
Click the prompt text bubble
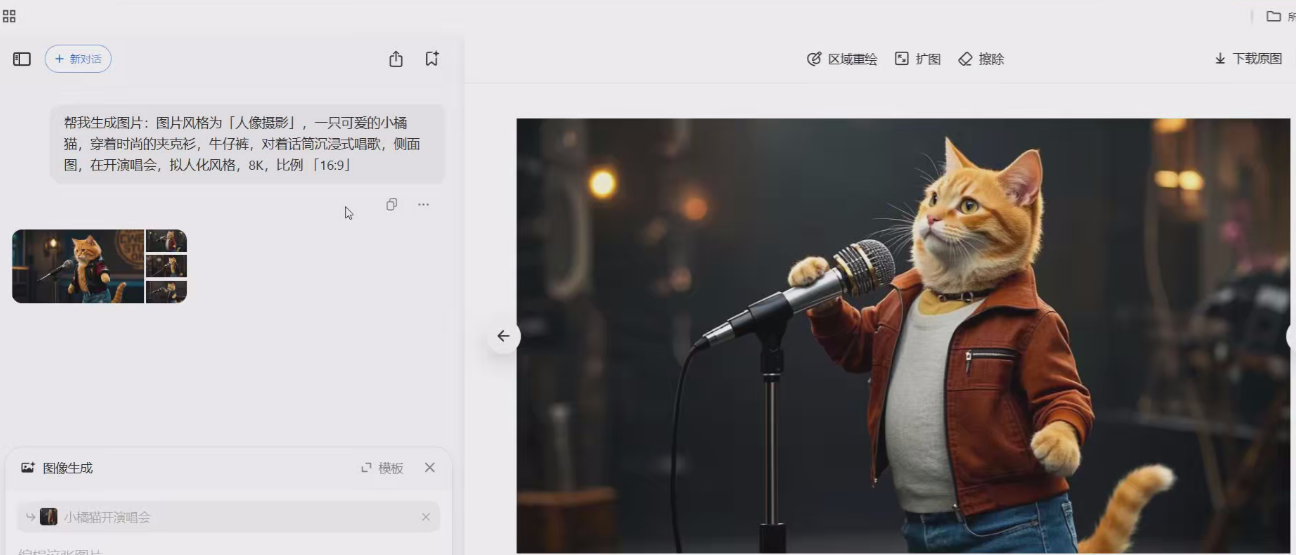click(247, 144)
